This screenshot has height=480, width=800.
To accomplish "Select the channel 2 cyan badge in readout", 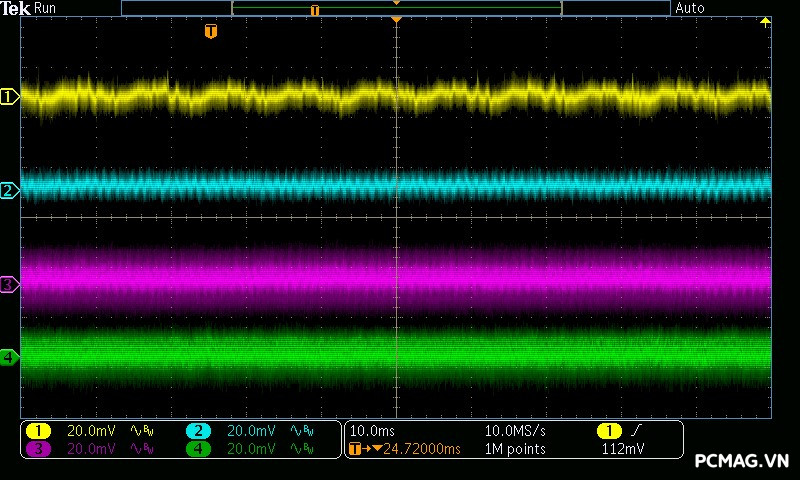I will tap(199, 430).
